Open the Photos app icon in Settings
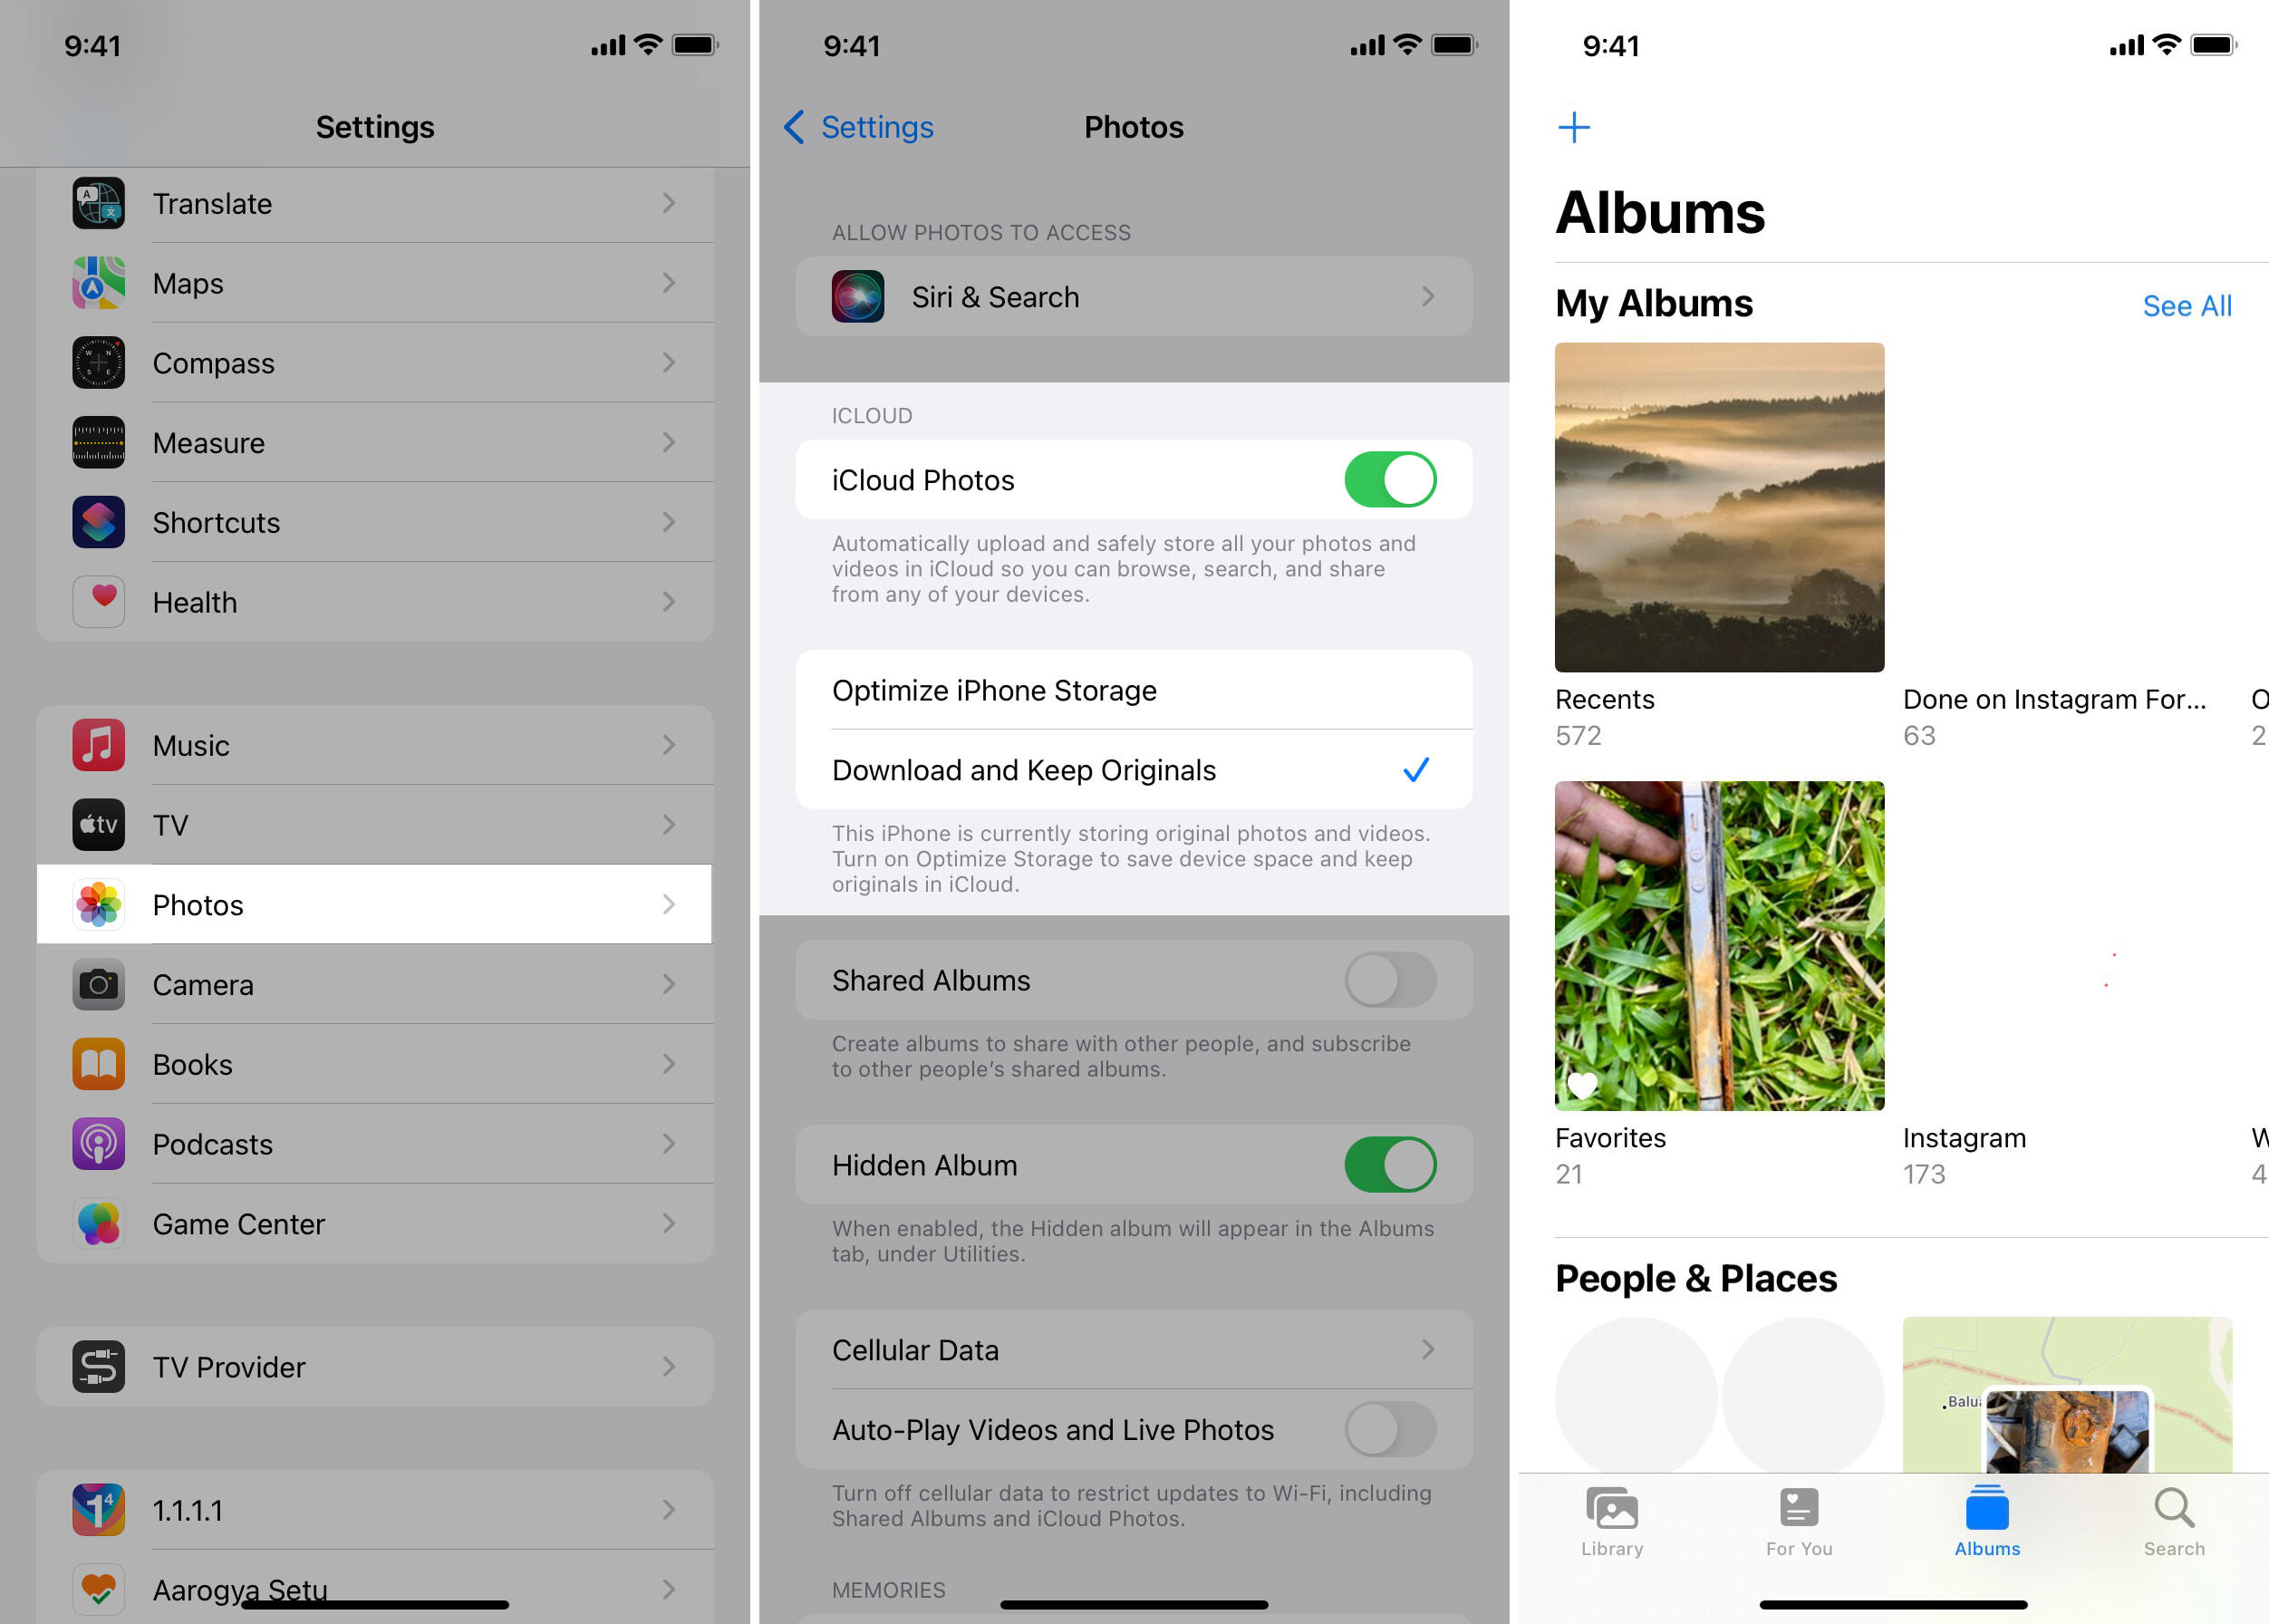This screenshot has height=1624, width=2269. click(x=97, y=904)
